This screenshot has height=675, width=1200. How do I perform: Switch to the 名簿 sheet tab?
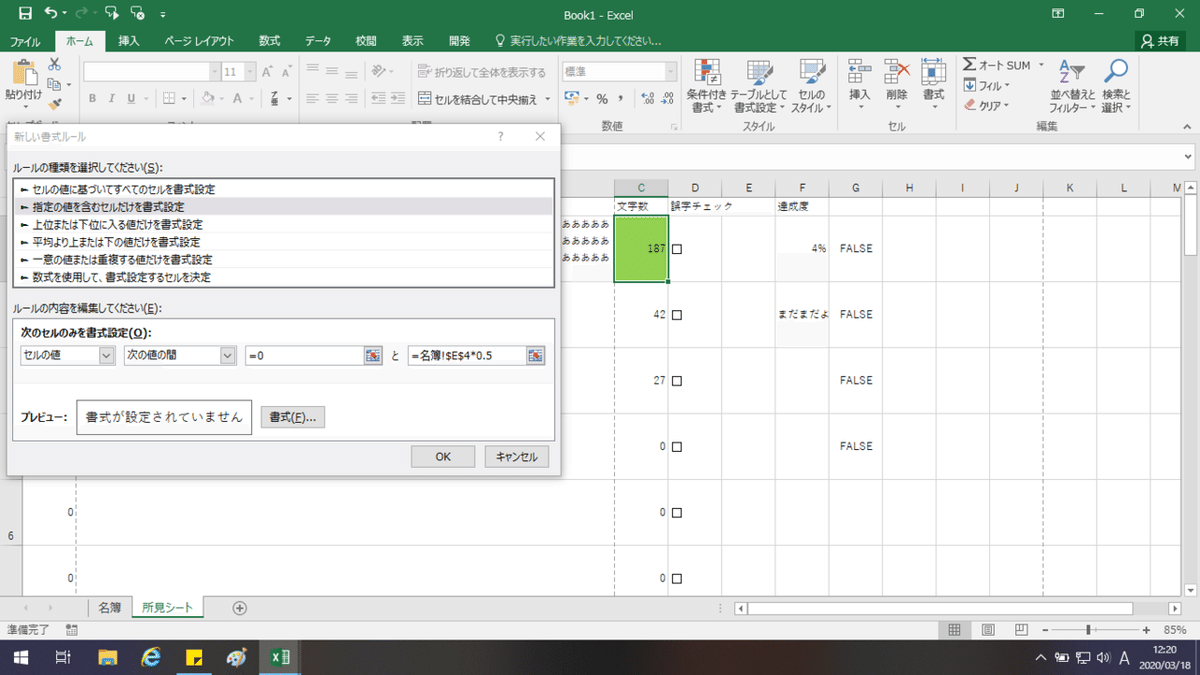tap(109, 607)
